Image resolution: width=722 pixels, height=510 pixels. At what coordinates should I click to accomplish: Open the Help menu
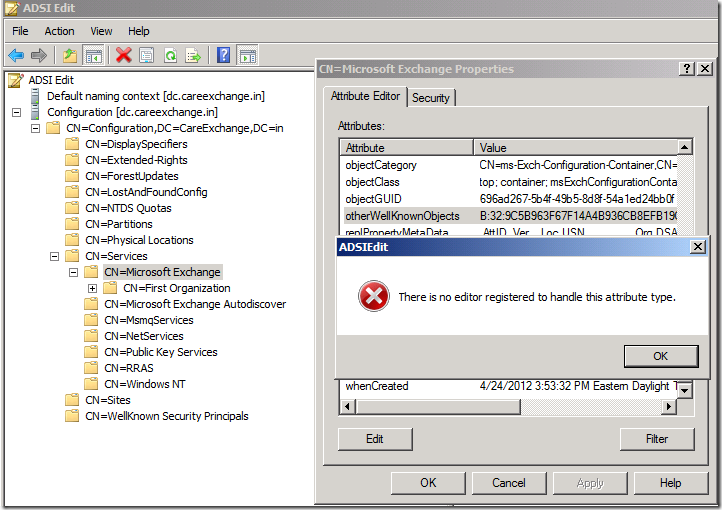(139, 31)
